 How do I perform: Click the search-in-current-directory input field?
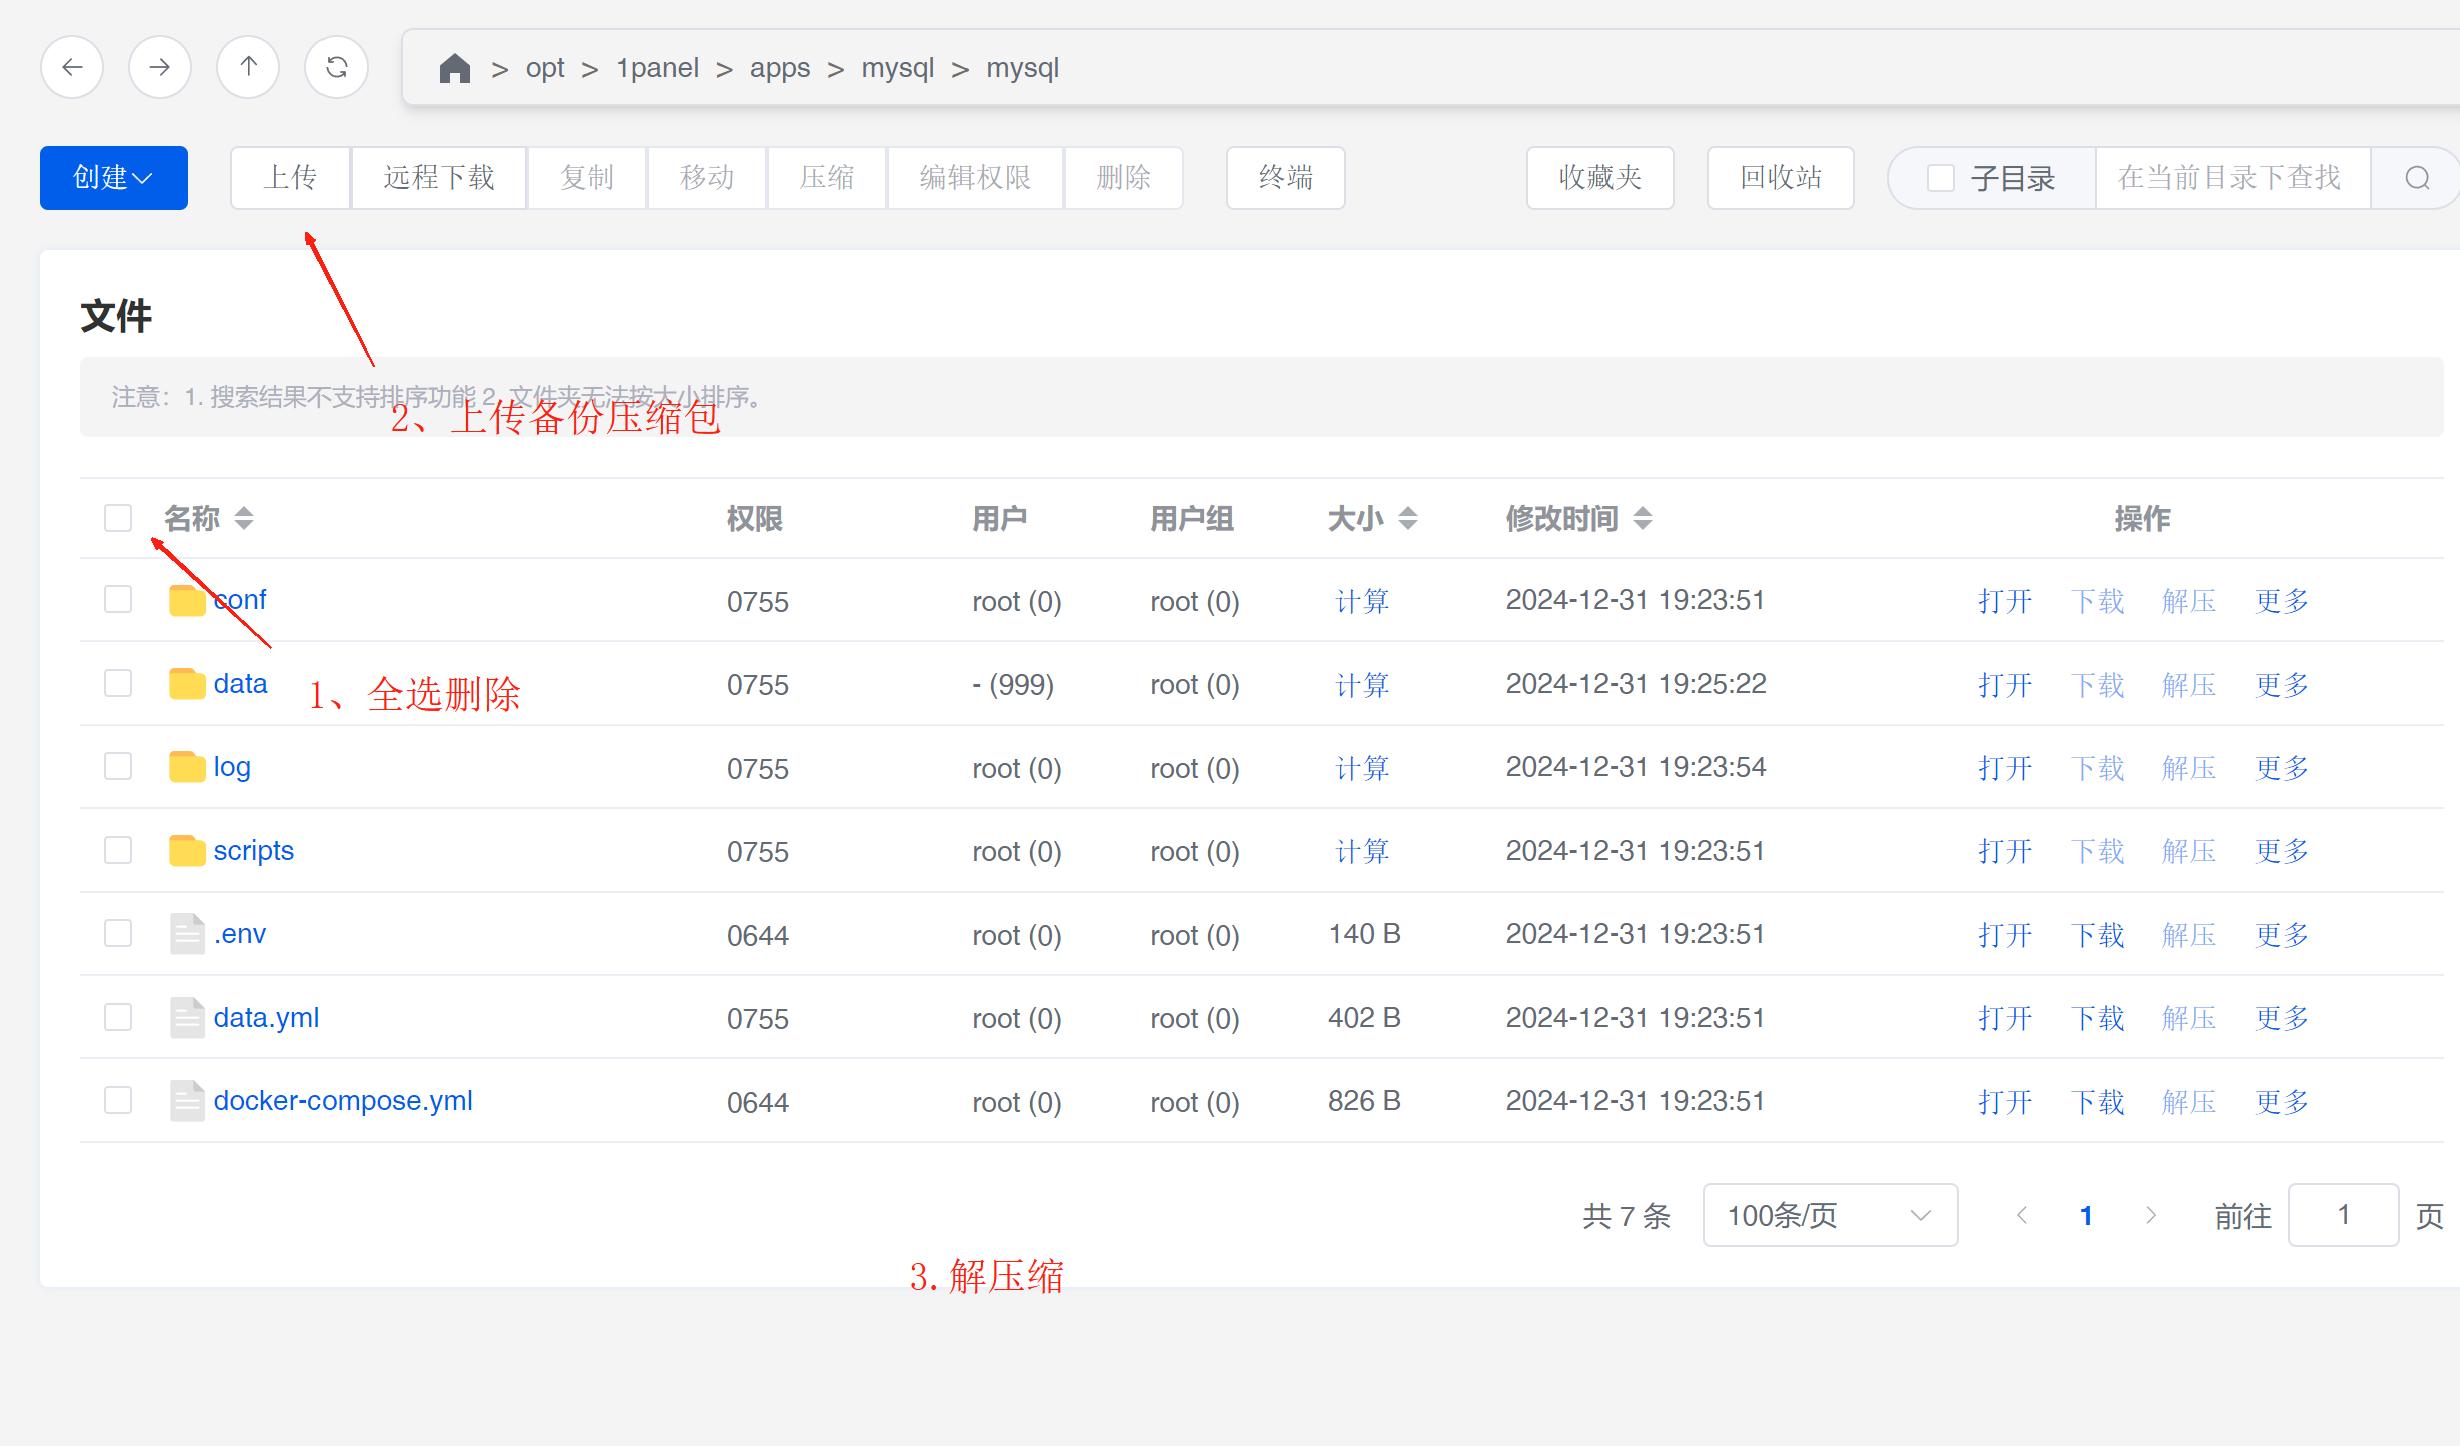2231,178
